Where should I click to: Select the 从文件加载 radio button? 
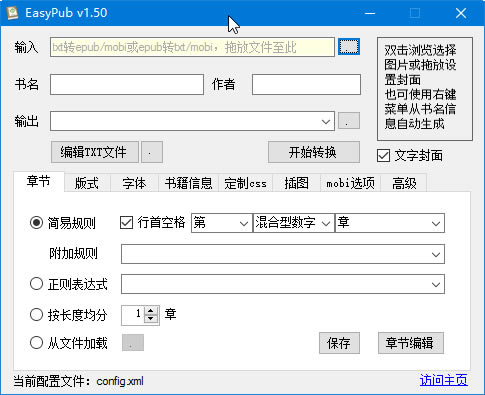[36, 343]
